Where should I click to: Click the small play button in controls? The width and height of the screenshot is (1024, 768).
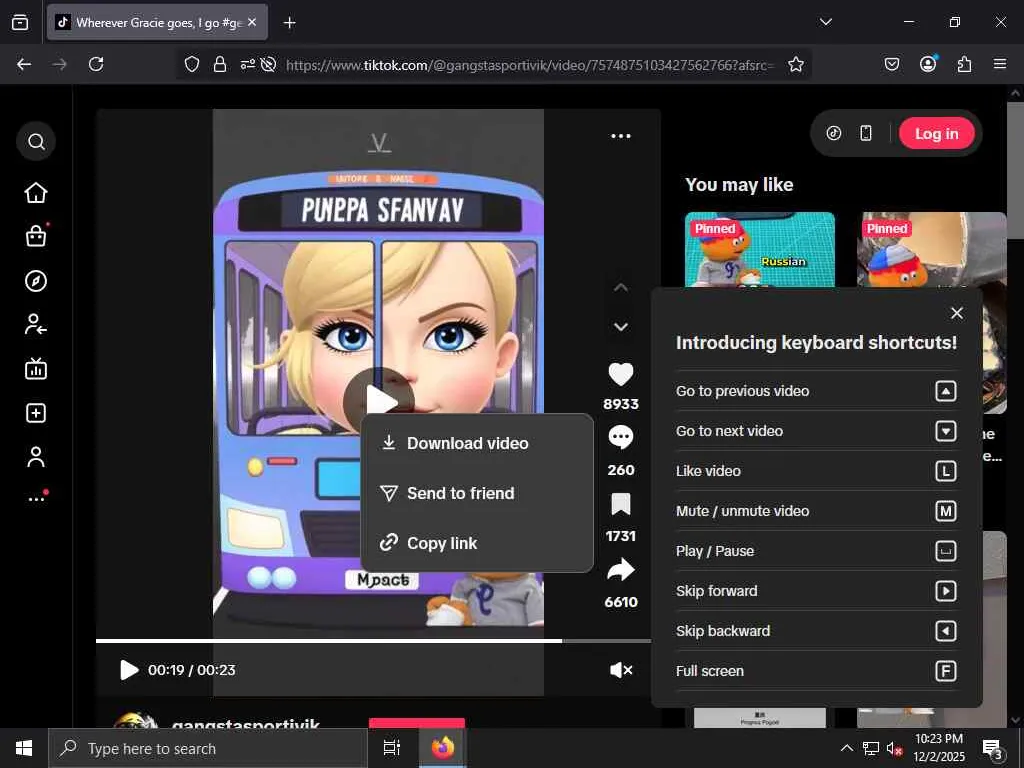point(129,670)
